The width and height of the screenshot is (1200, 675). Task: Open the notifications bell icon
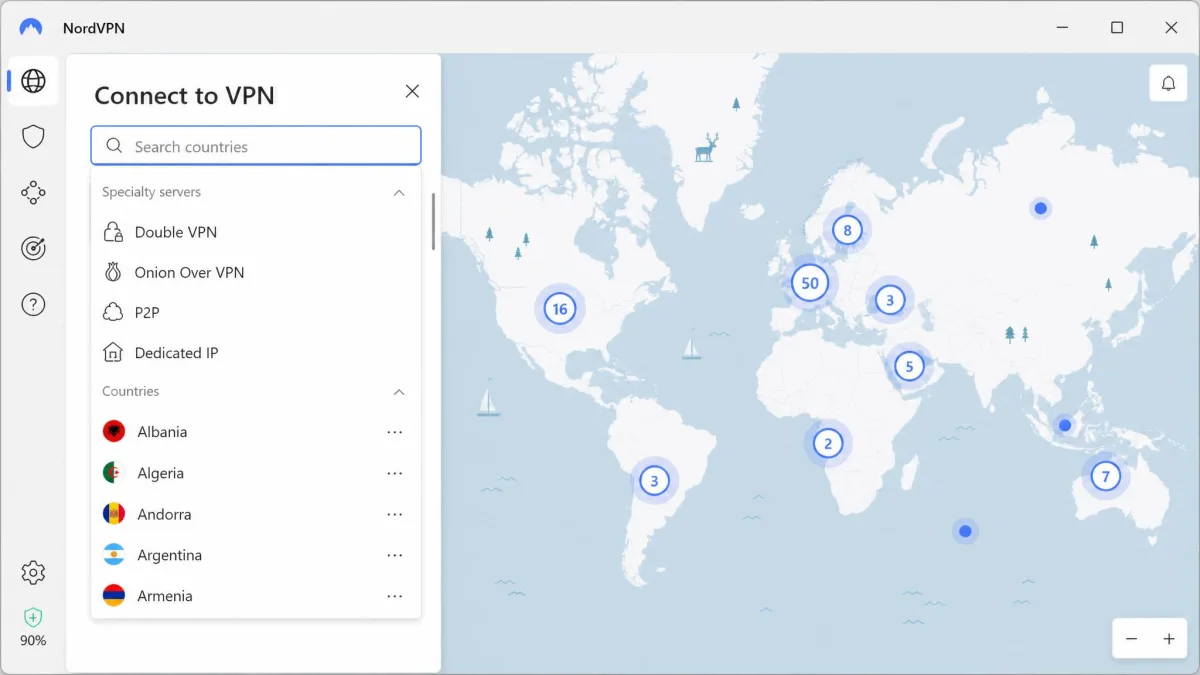[1168, 83]
